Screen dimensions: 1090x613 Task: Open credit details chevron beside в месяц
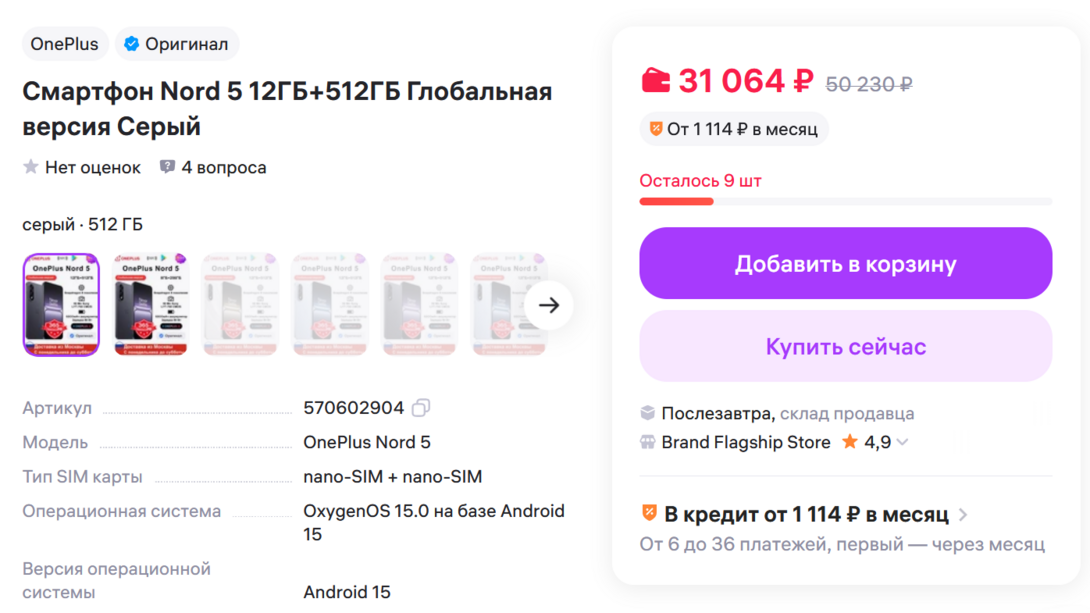[x=963, y=515]
